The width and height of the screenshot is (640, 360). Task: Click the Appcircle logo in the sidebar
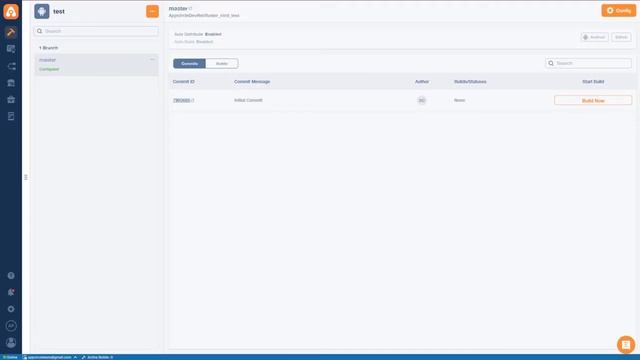[11, 11]
